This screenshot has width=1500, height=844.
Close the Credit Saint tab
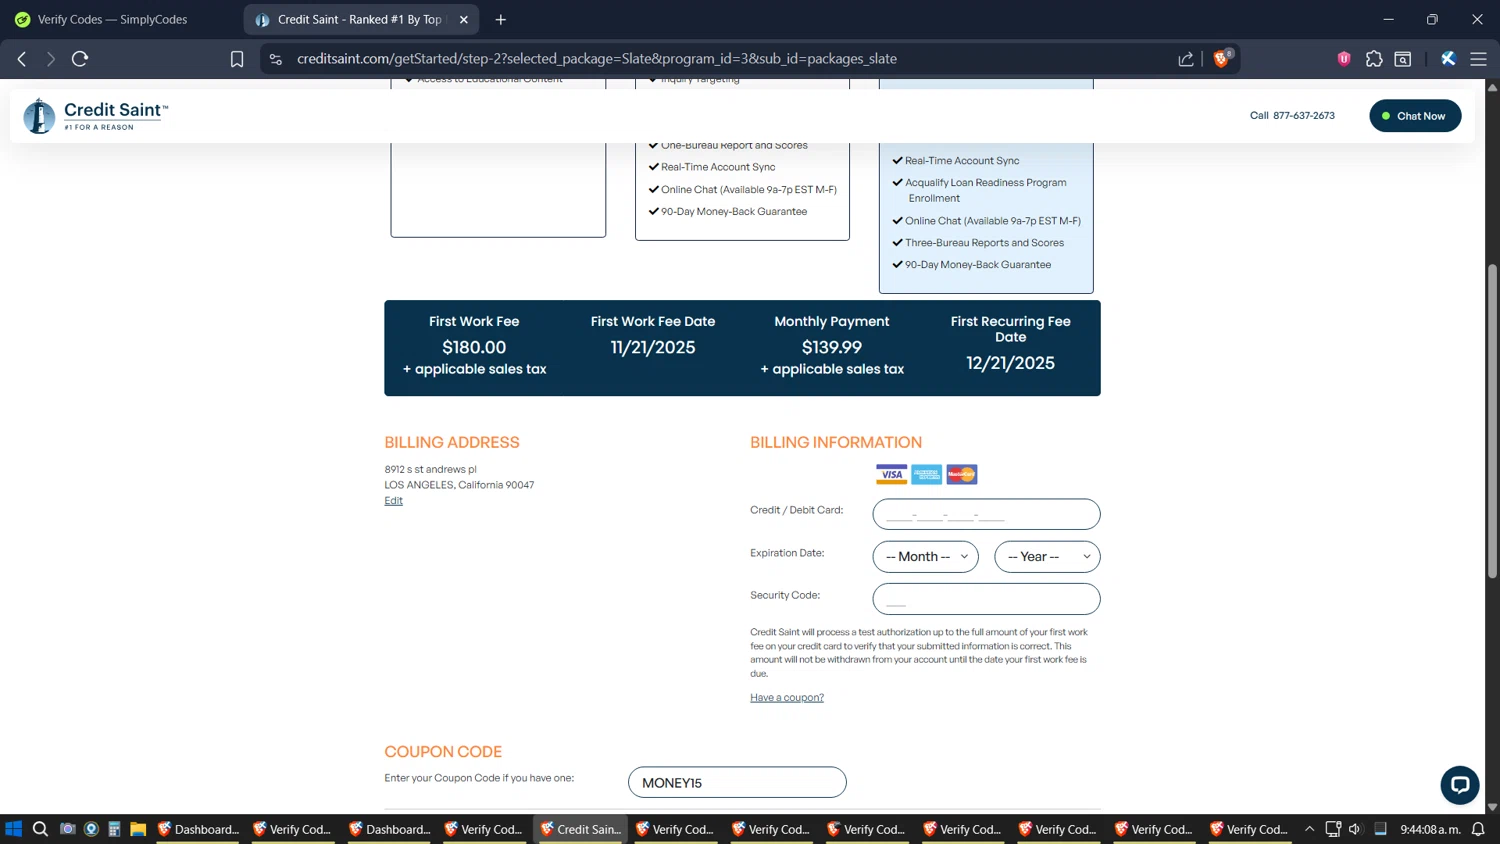464,19
